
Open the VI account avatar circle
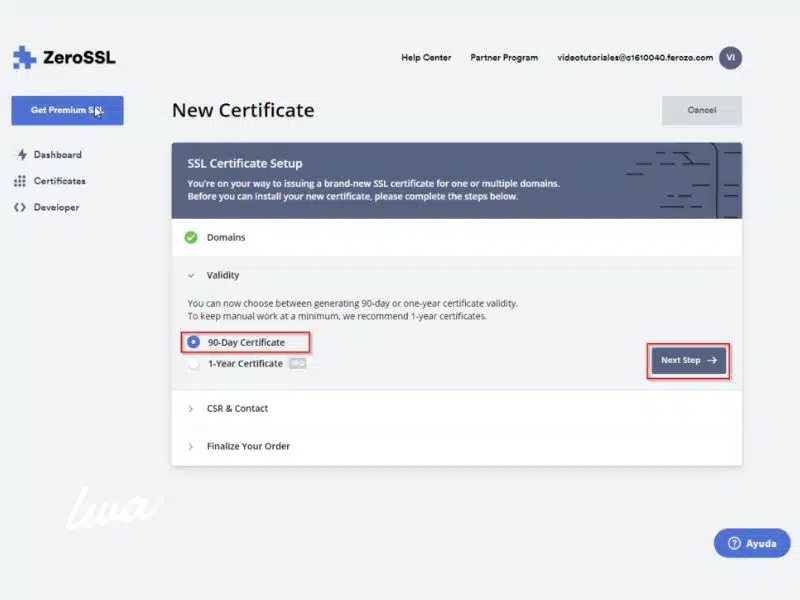pos(731,57)
